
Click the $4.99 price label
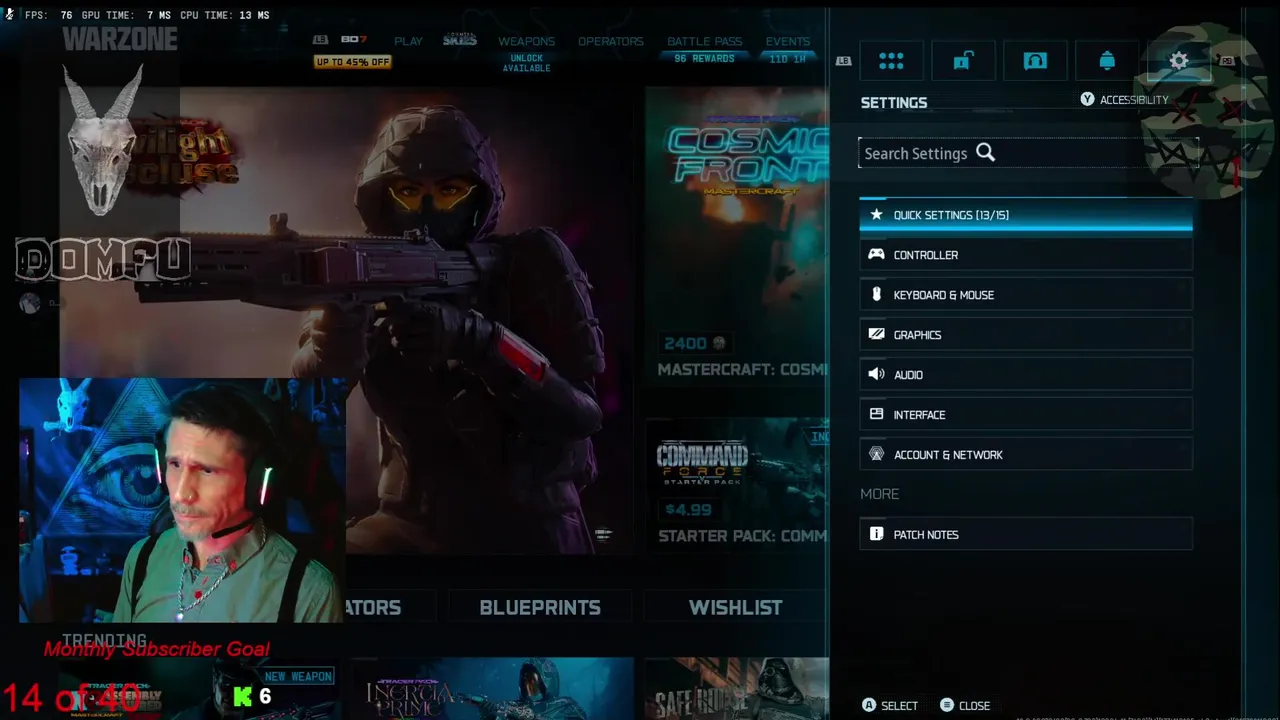[688, 510]
